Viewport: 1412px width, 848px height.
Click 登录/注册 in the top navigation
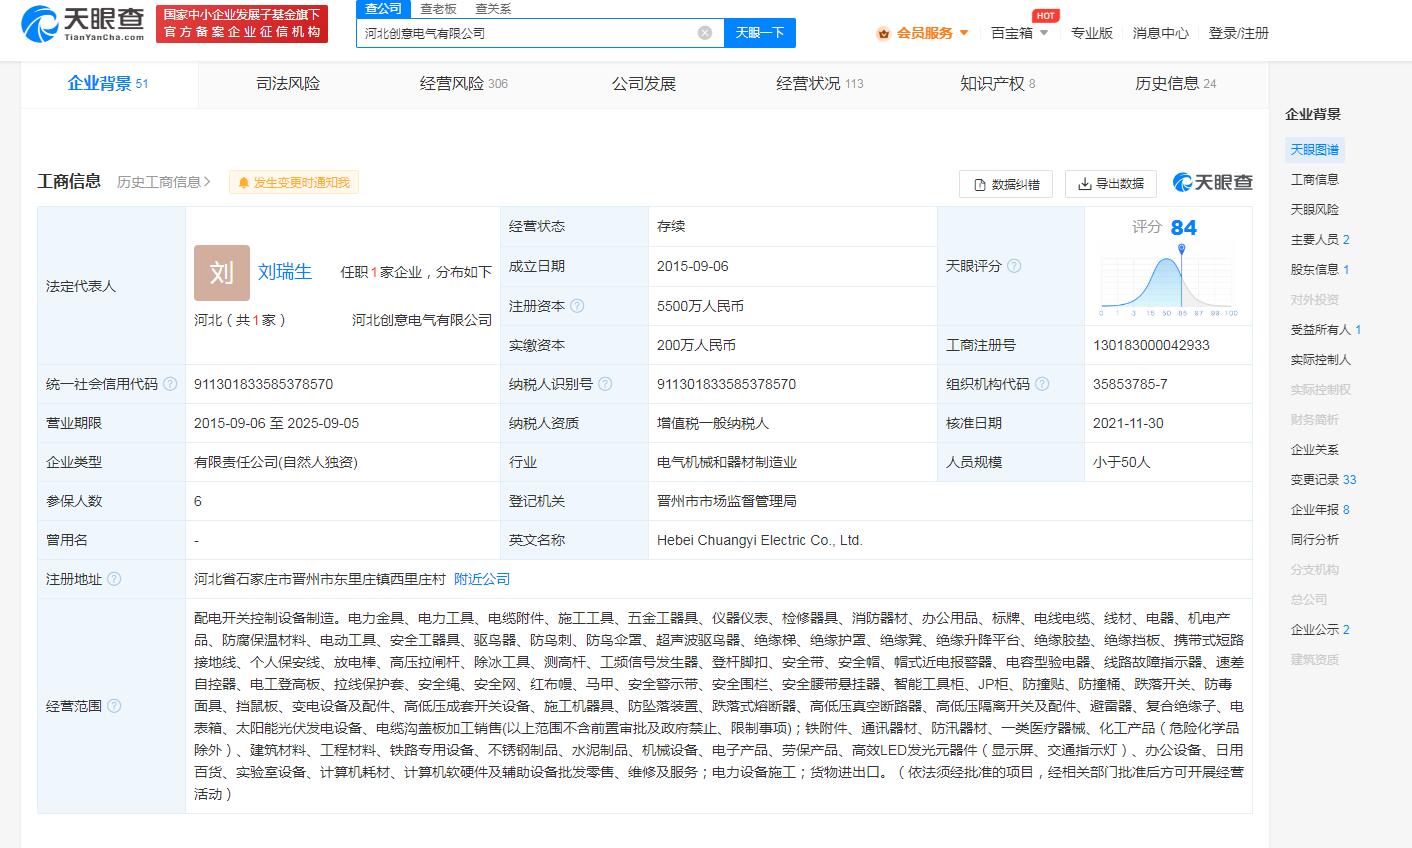1238,33
